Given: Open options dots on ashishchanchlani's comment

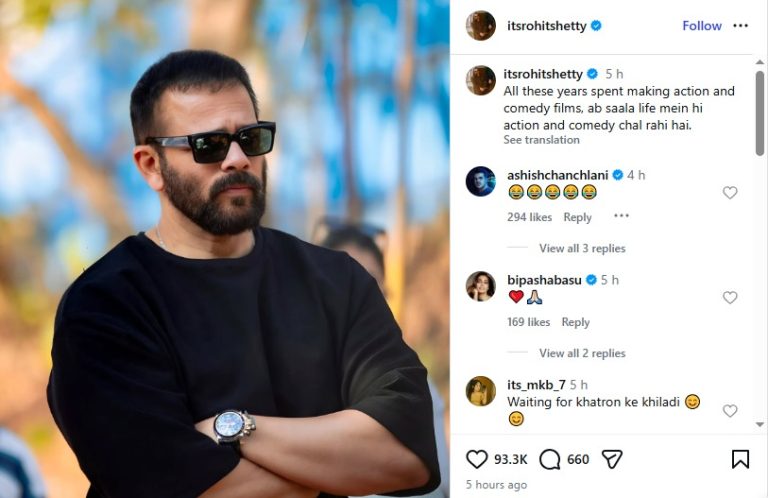Looking at the screenshot, I should 621,216.
